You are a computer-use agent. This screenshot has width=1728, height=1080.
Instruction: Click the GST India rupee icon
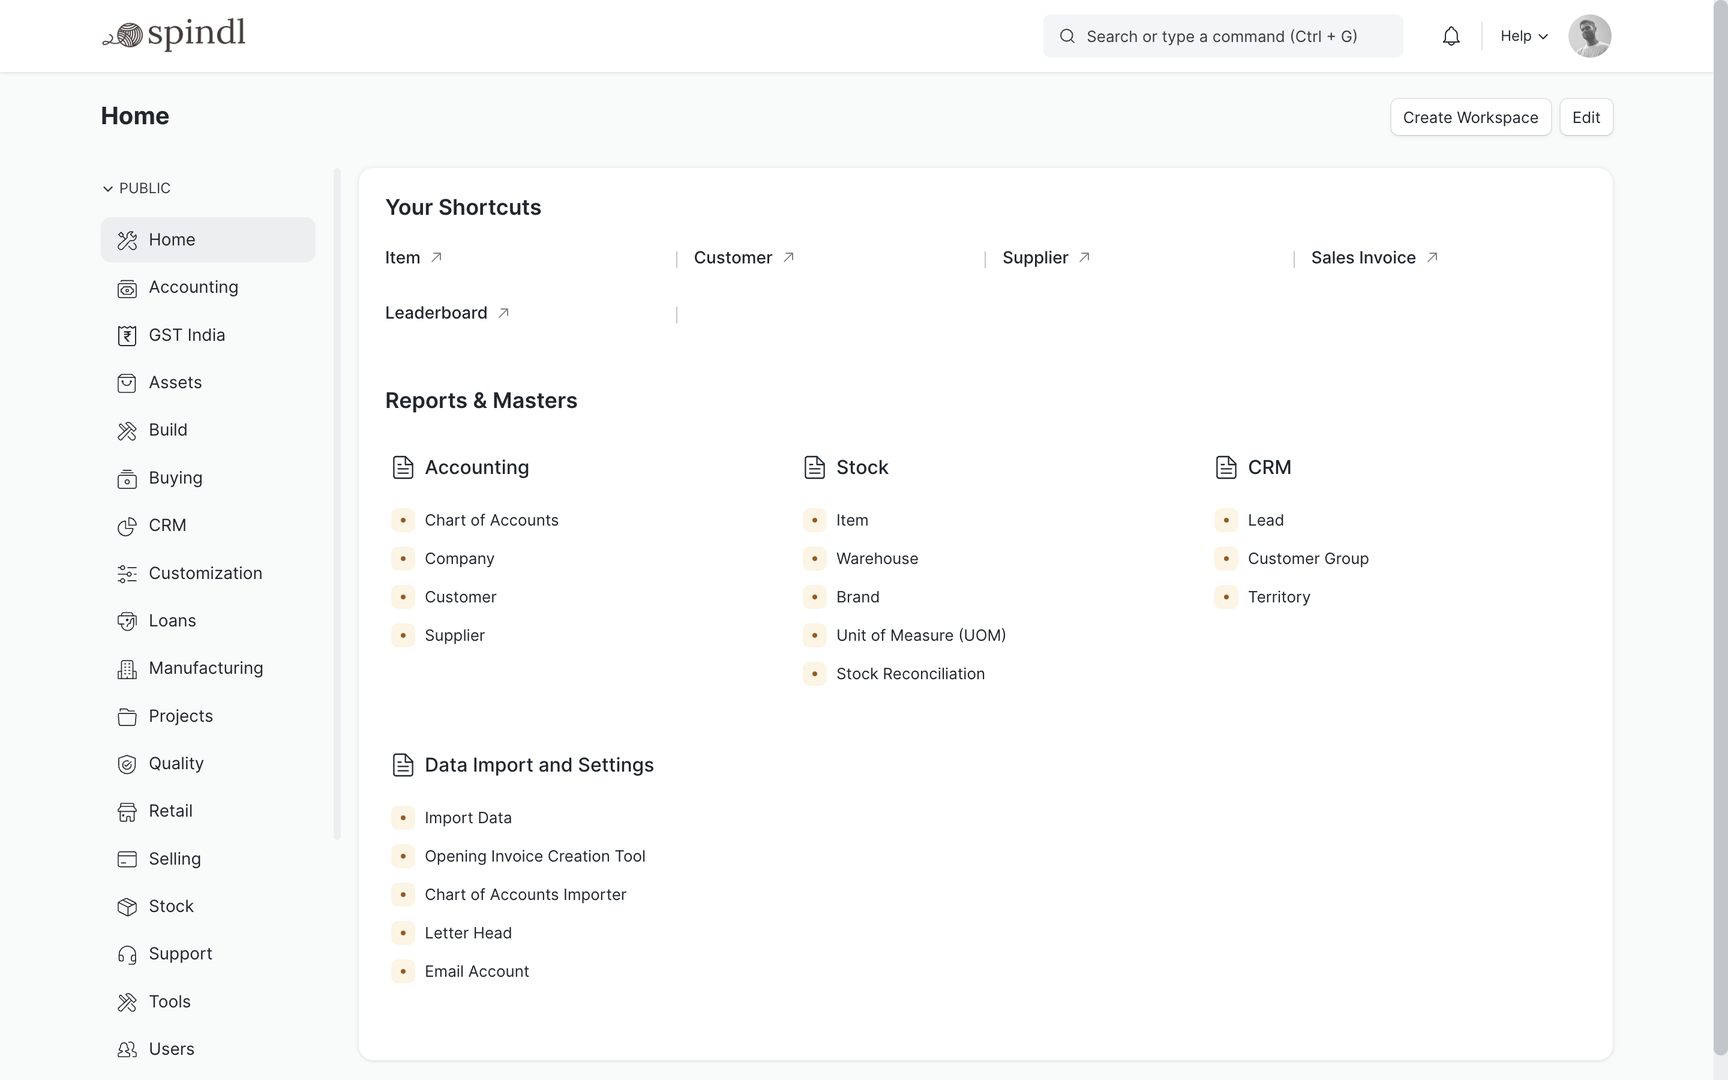coord(127,336)
